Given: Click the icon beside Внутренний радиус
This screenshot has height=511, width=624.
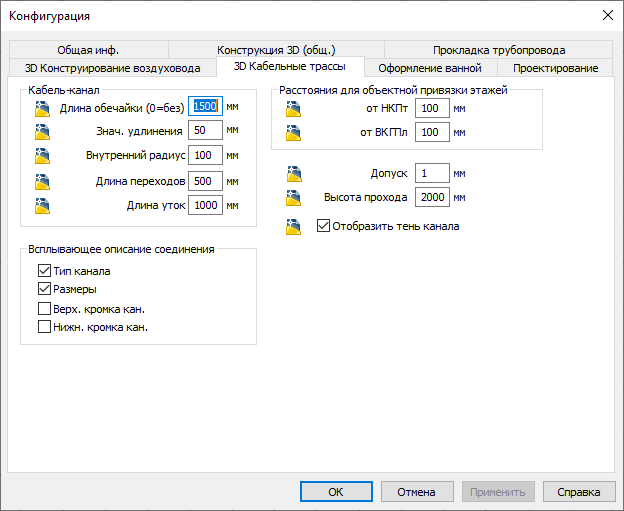Looking at the screenshot, I should click(x=42, y=156).
